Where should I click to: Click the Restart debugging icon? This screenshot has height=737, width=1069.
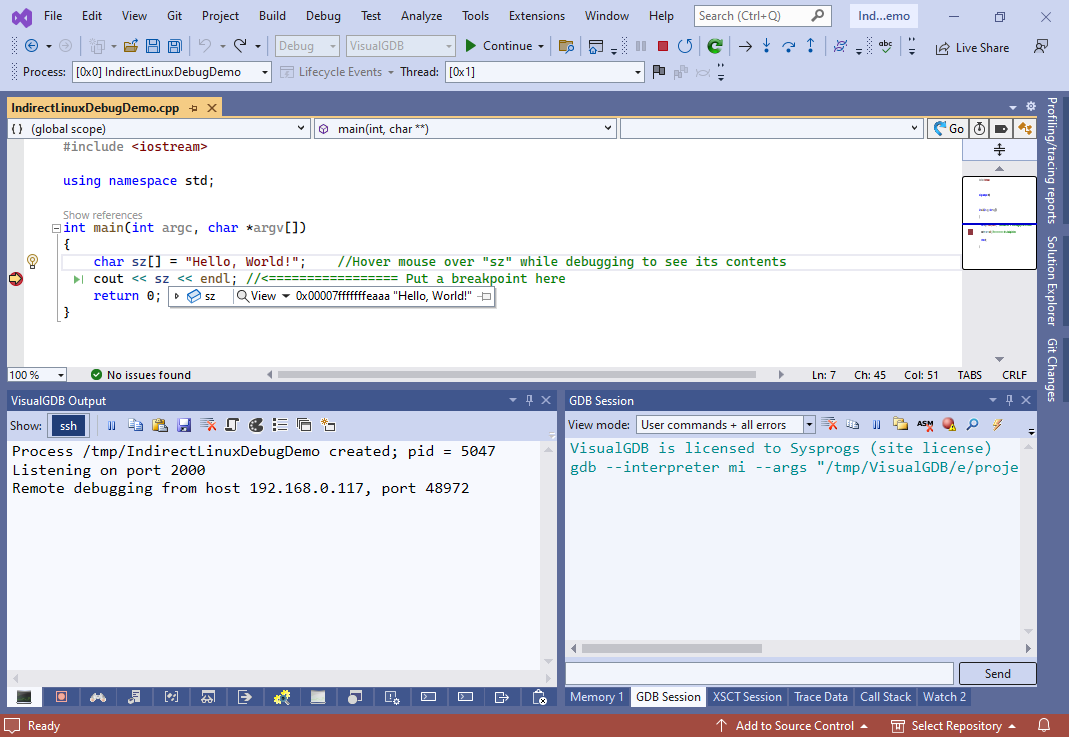[x=685, y=46]
